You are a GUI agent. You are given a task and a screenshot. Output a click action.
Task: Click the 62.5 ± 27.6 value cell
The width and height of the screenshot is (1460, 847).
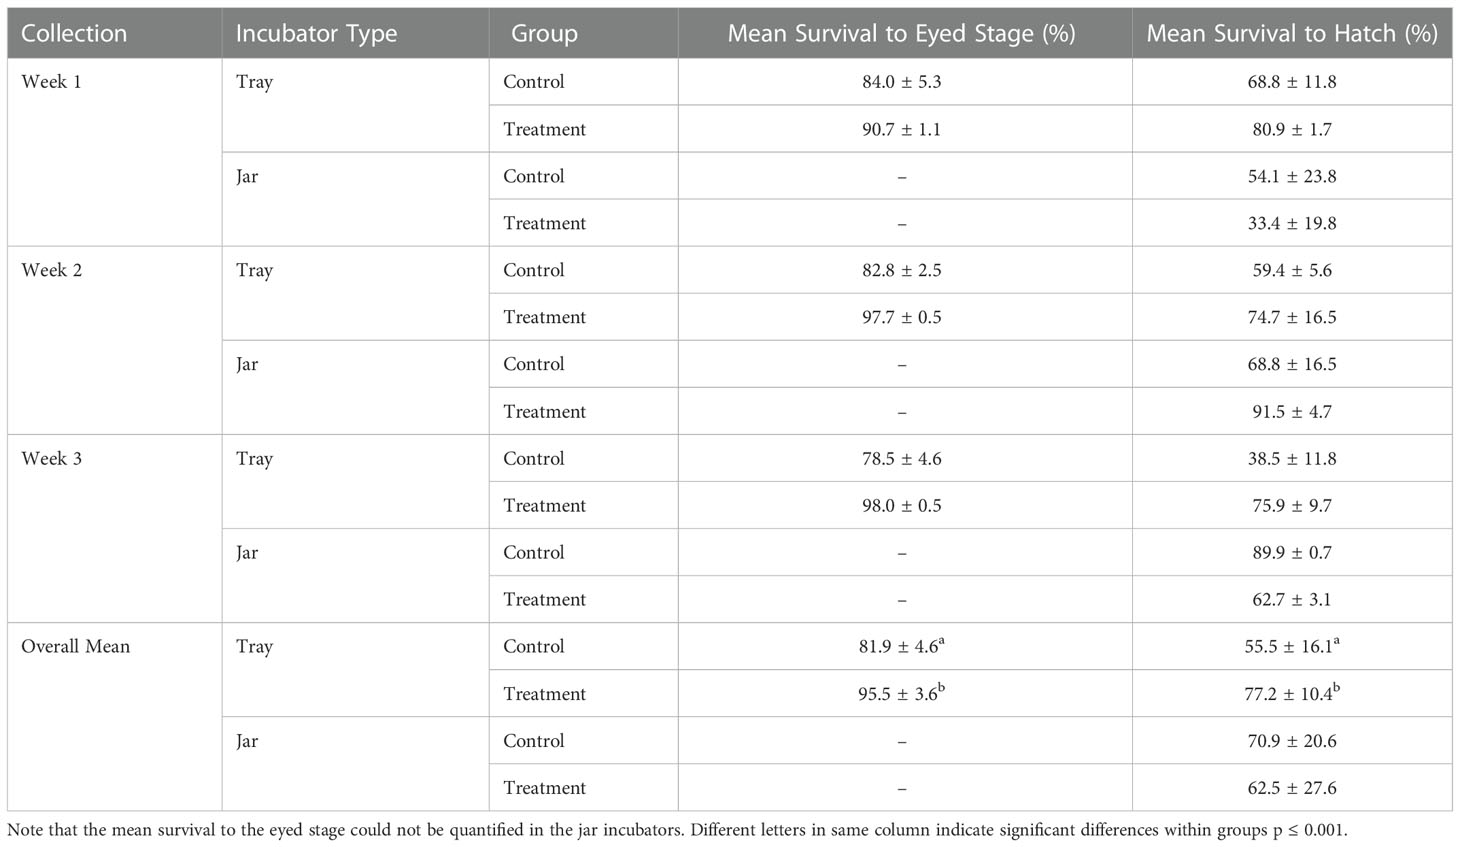1291,787
